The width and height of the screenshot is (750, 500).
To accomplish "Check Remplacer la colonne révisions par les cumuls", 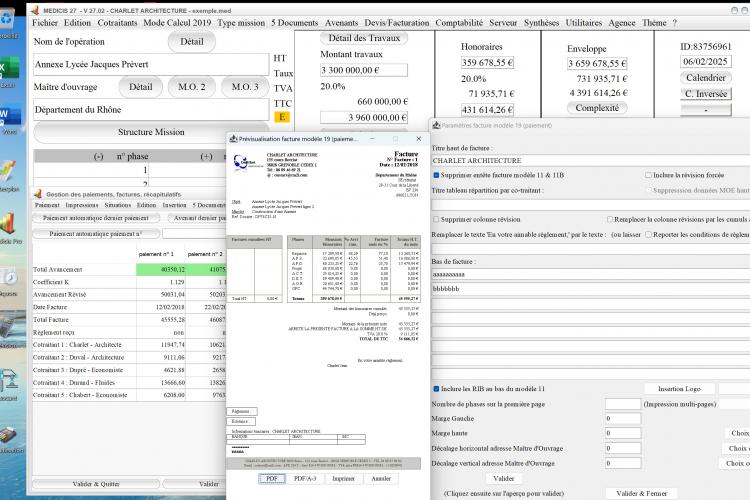I will click(609, 219).
